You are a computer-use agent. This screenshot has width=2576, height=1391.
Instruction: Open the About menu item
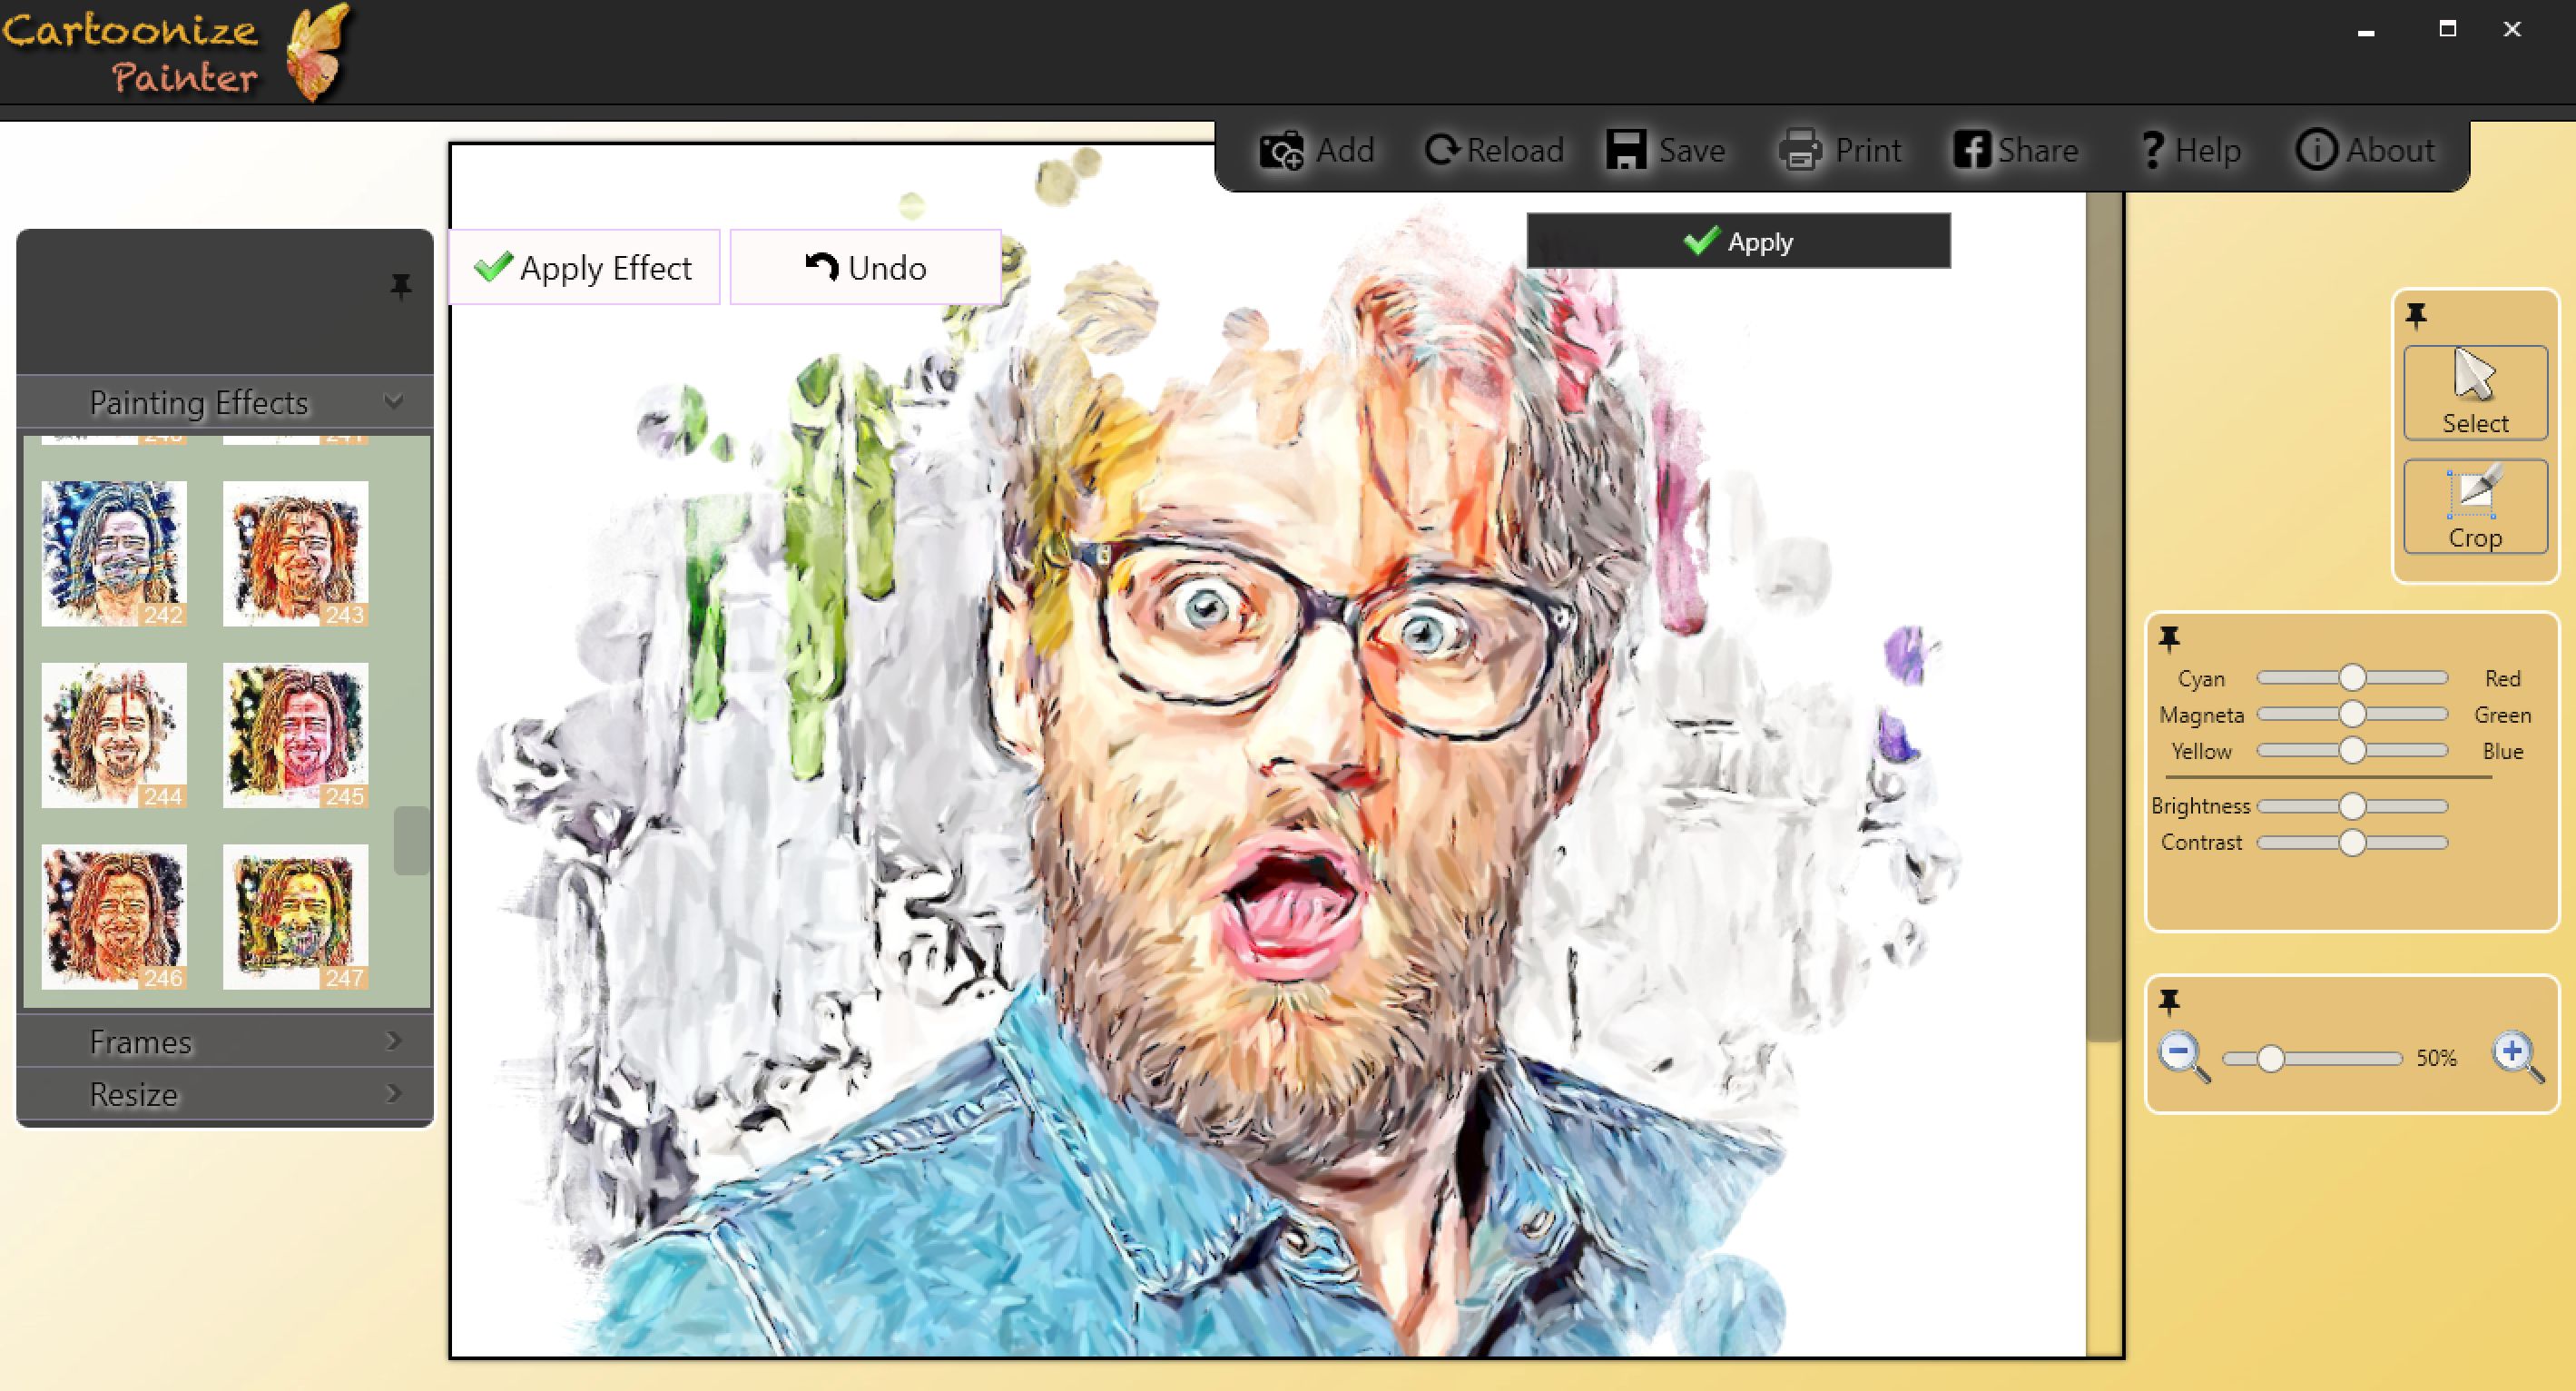[x=2366, y=151]
